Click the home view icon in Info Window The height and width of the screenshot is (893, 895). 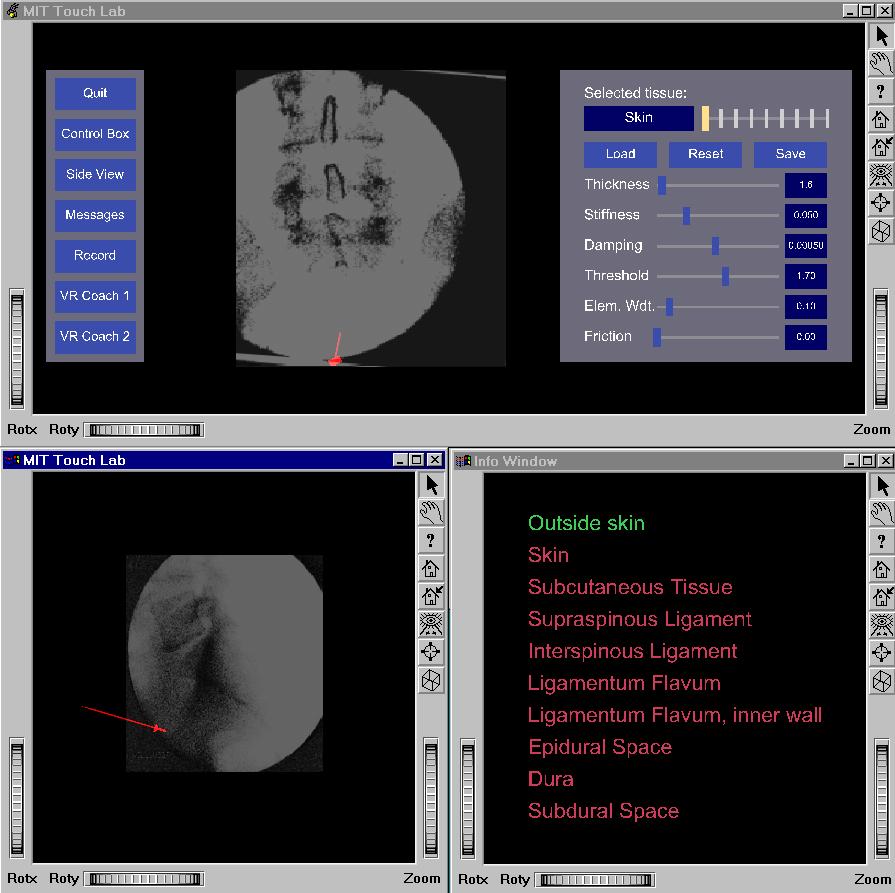click(881, 569)
